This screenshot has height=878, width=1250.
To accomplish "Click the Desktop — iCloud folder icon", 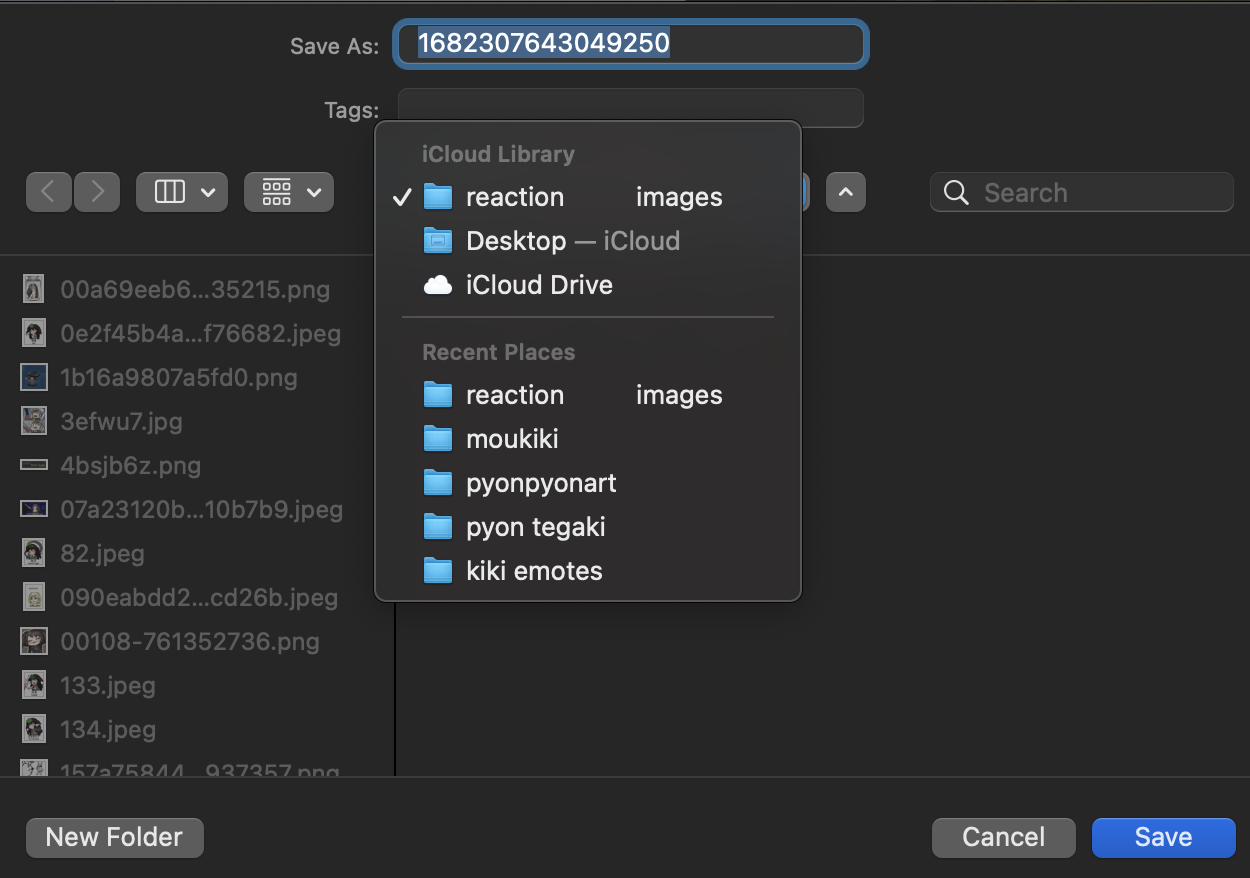I will pos(438,241).
